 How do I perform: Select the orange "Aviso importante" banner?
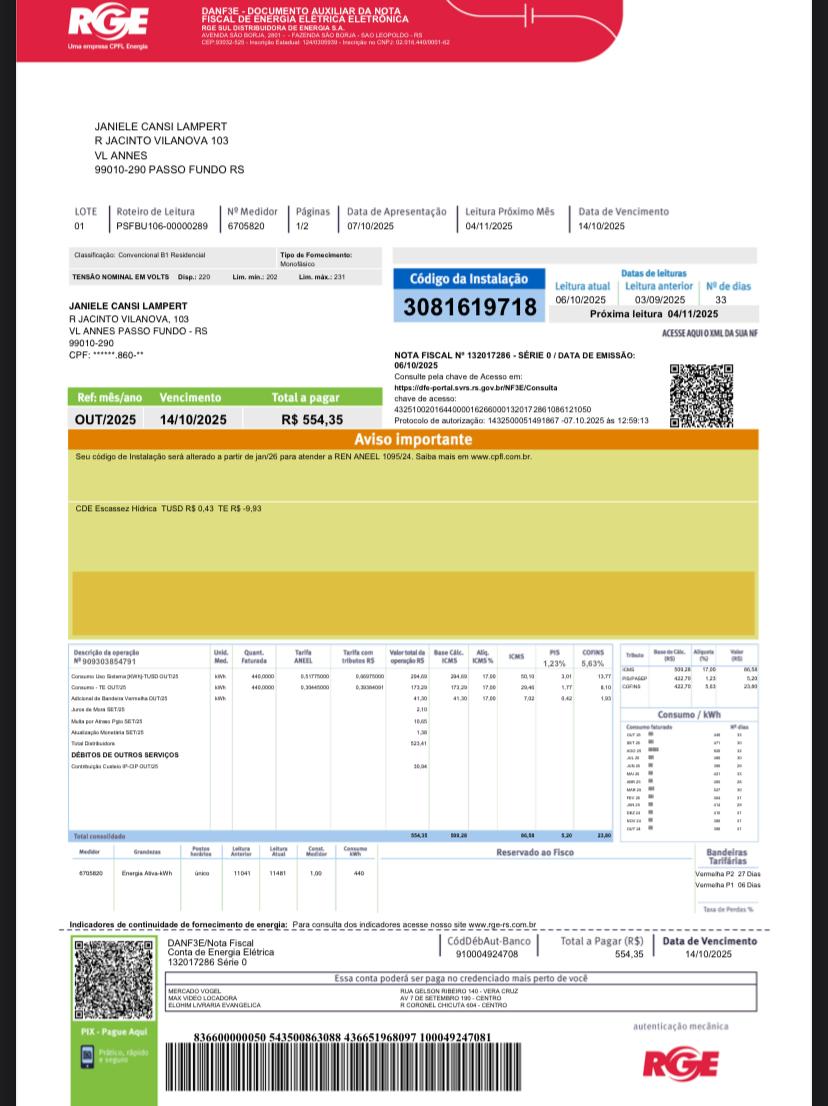tap(413, 440)
